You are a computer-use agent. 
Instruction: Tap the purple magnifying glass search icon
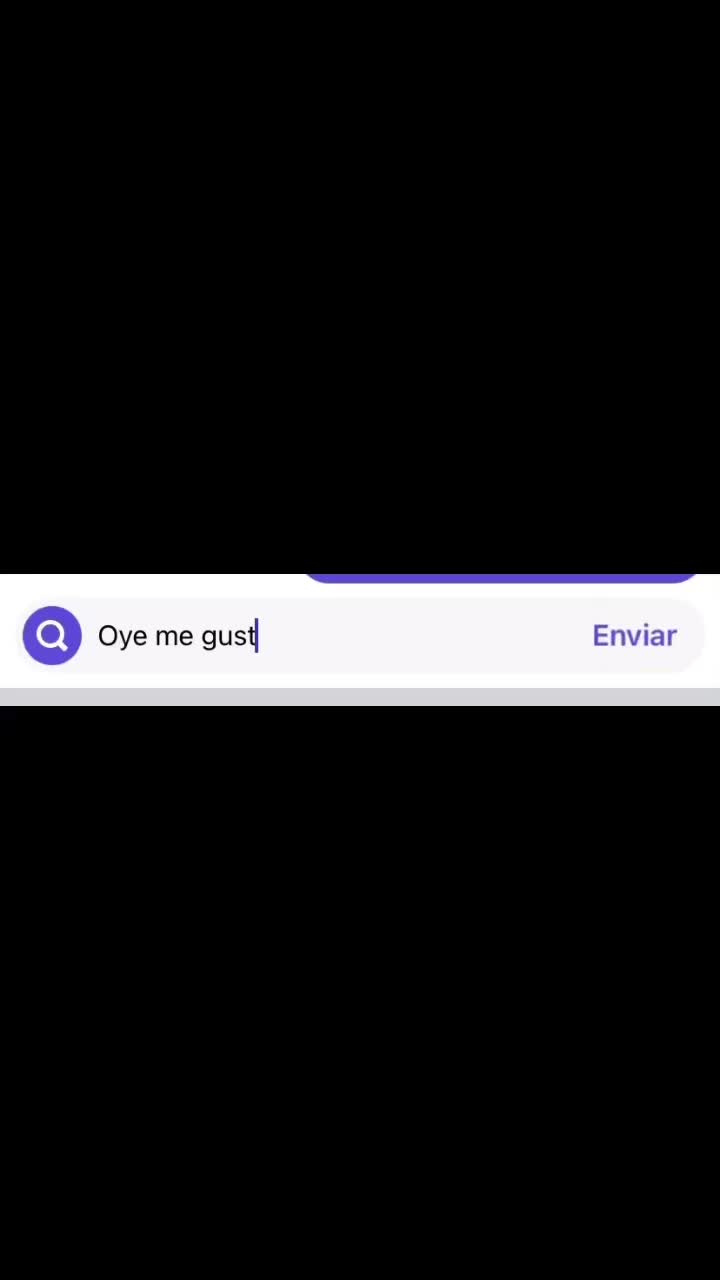tap(52, 635)
